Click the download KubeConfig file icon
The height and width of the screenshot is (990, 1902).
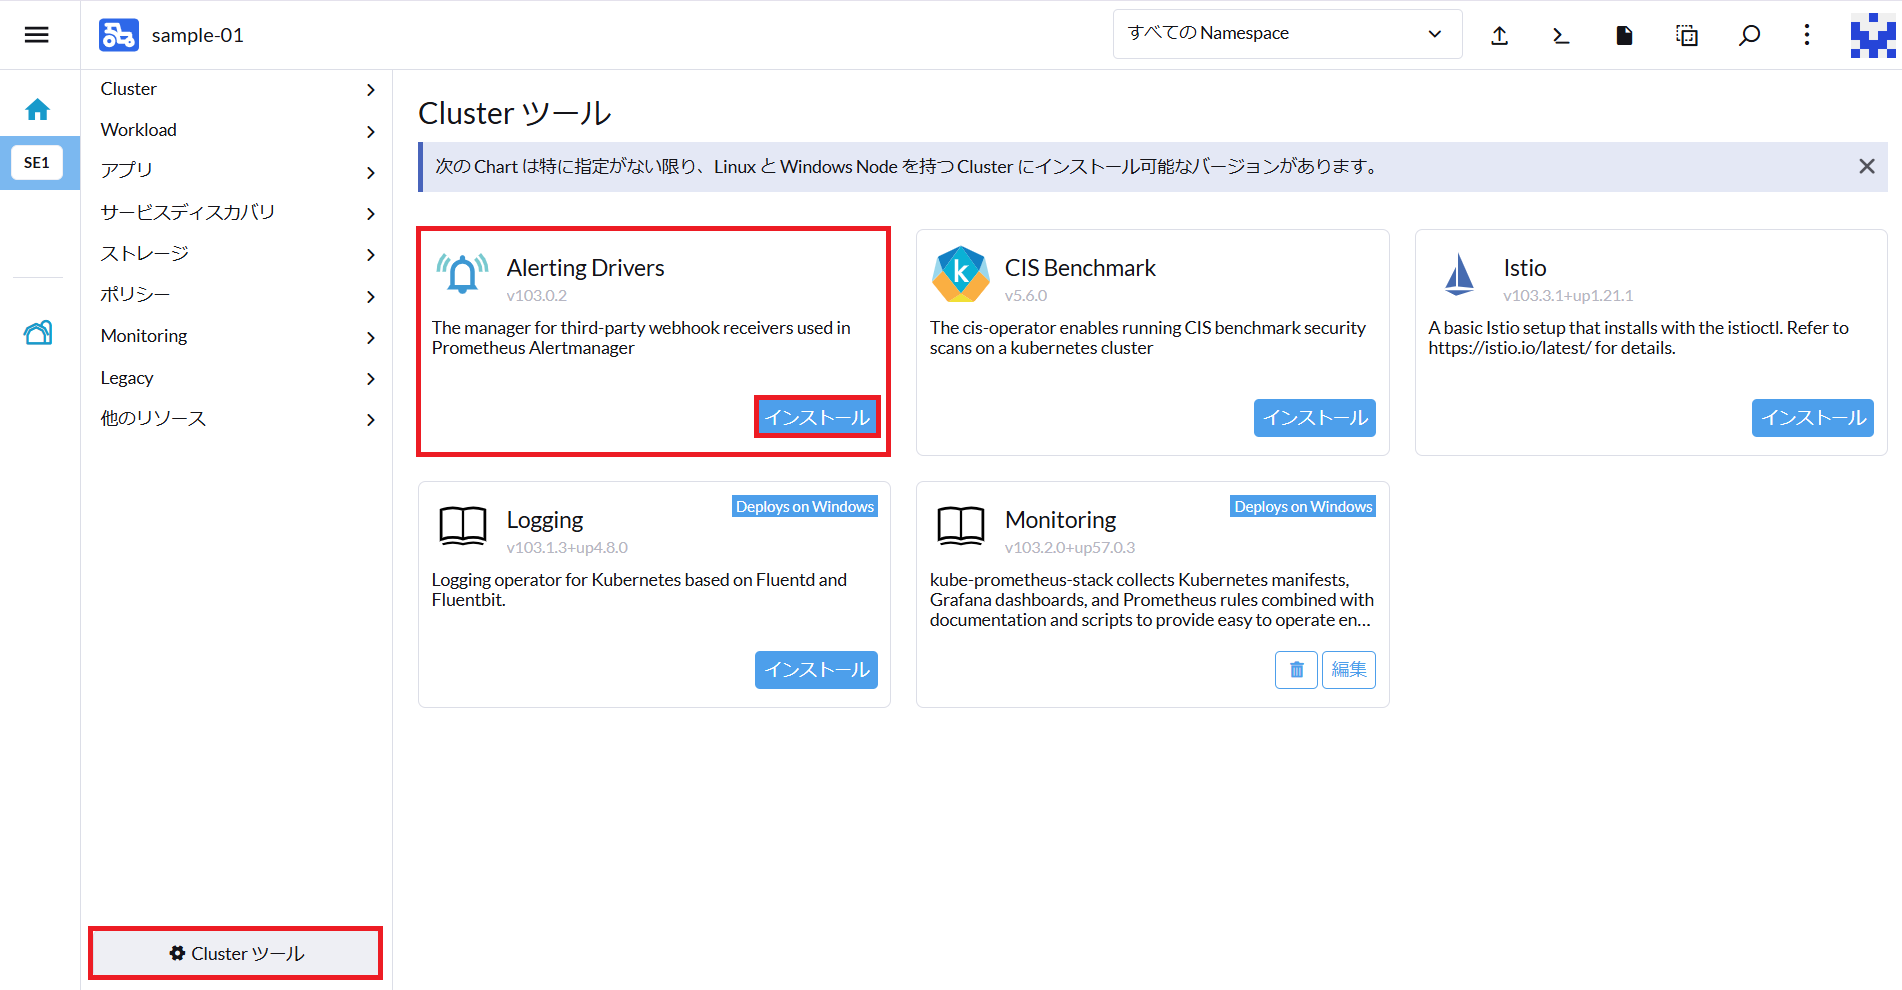(1624, 36)
